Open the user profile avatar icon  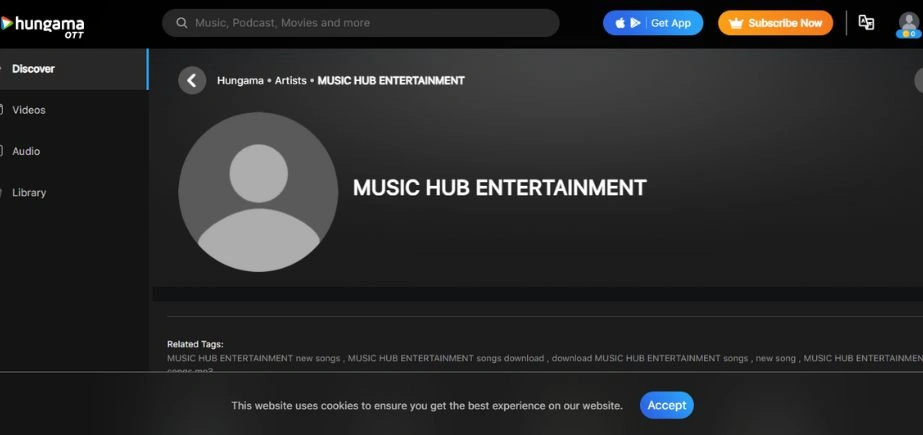point(907,24)
